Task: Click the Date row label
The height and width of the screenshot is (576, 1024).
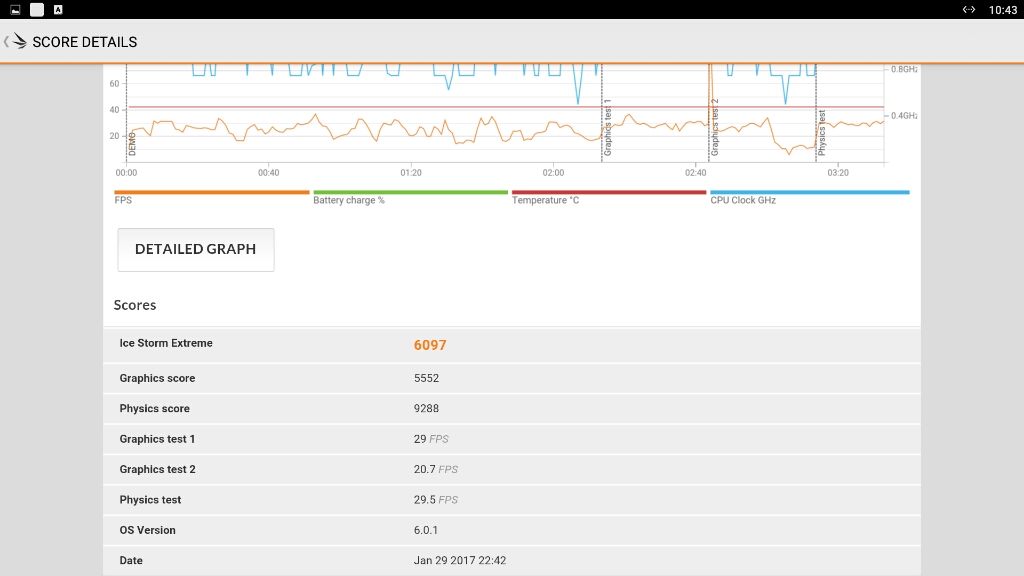Action: [x=131, y=560]
